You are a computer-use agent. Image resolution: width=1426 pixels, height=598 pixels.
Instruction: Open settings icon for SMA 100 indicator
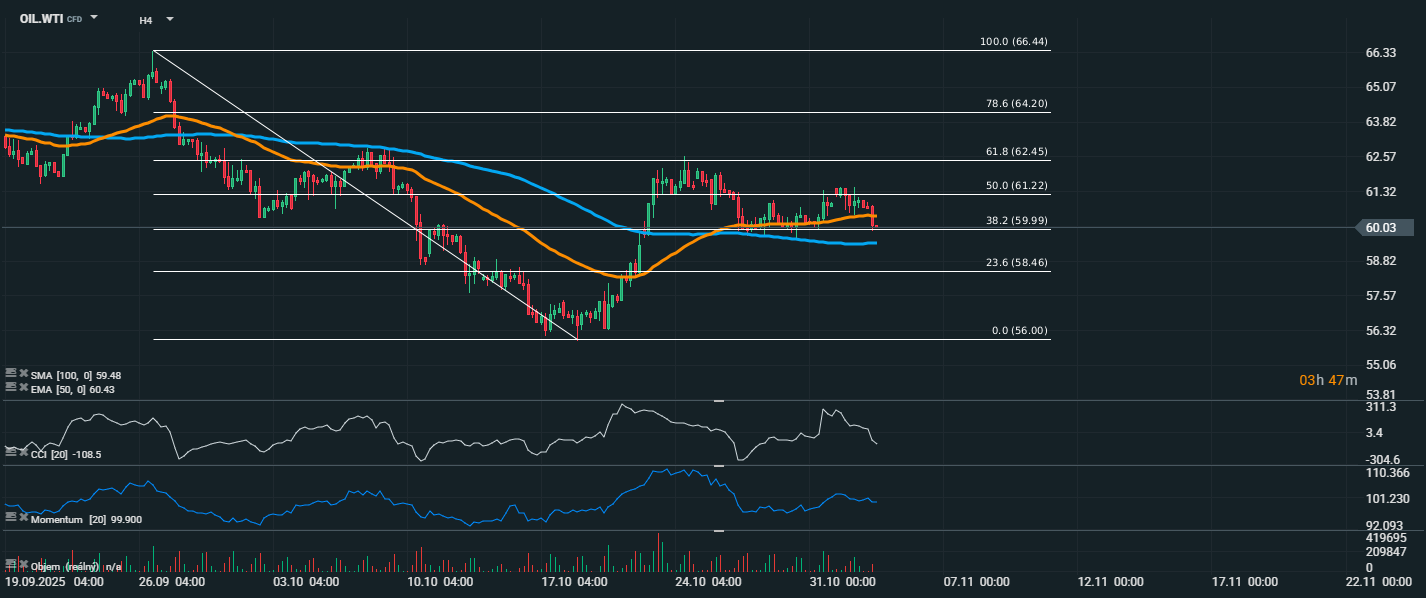click(11, 373)
